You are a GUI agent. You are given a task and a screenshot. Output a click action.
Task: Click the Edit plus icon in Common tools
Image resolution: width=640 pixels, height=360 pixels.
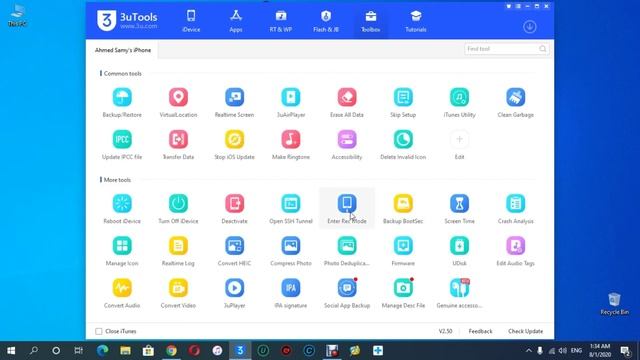[x=459, y=140]
